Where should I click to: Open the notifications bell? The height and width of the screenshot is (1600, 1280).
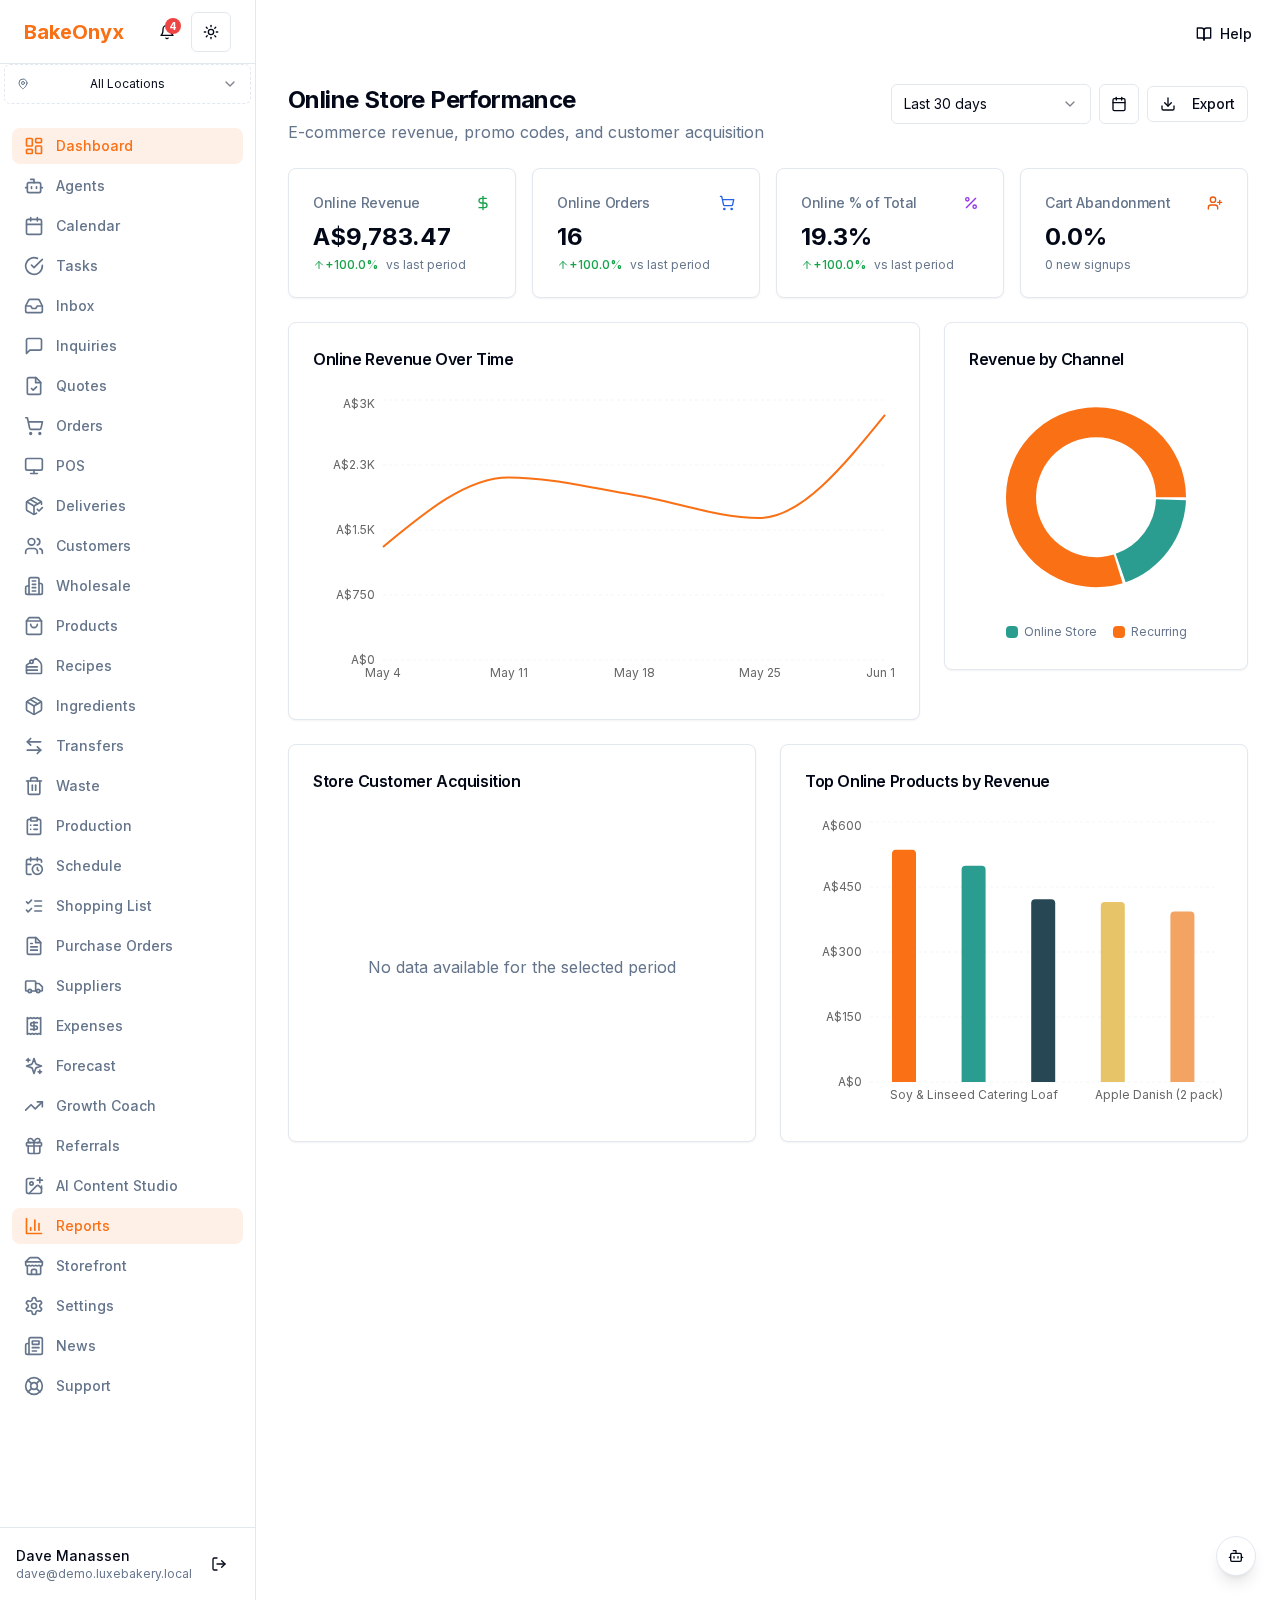point(167,32)
